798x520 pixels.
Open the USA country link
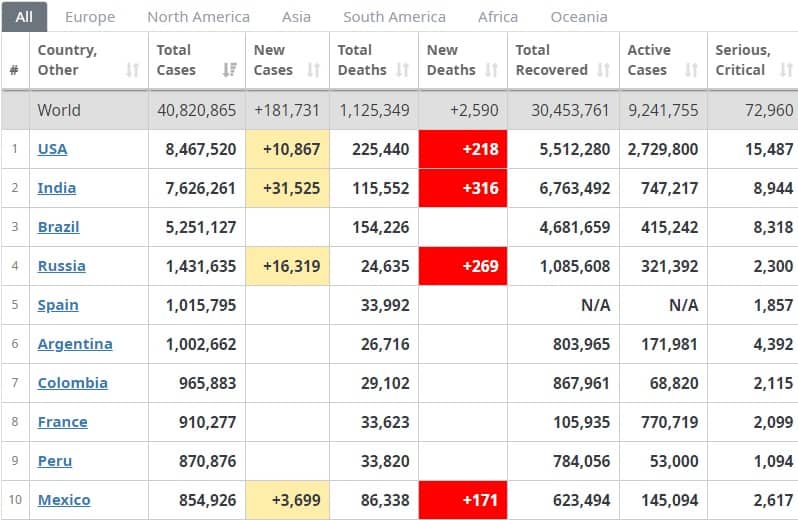tap(52, 149)
